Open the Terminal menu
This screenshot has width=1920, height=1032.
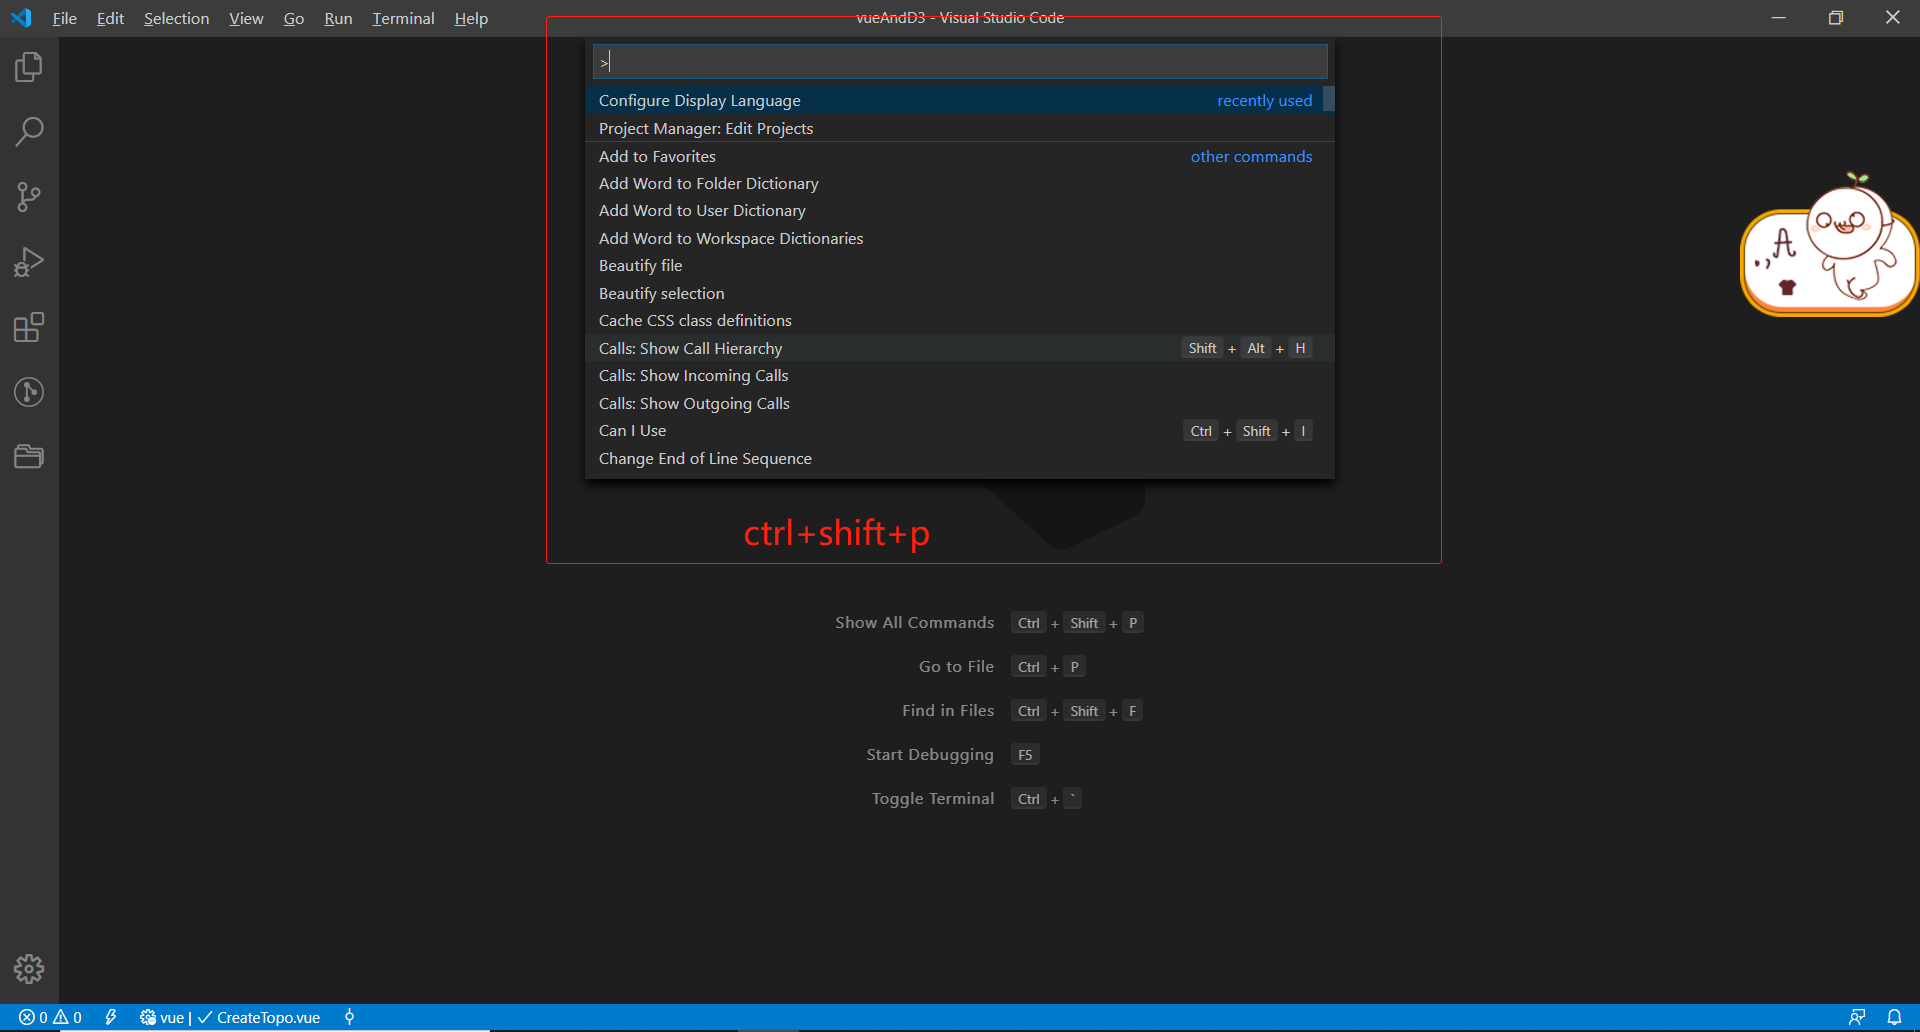tap(403, 18)
